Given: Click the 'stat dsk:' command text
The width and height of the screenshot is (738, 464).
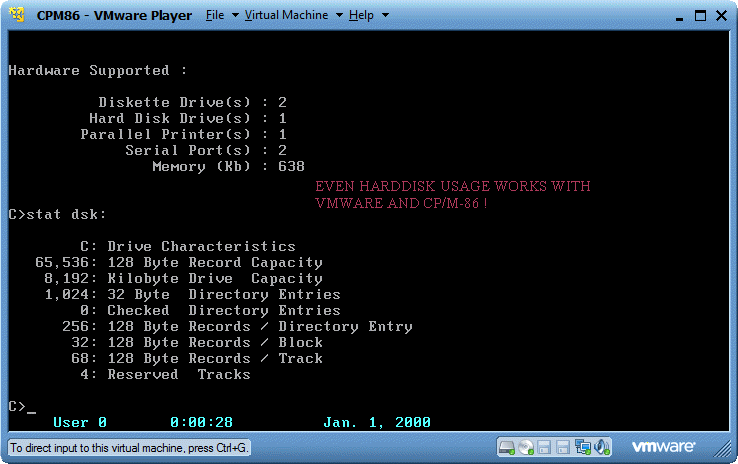Looking at the screenshot, I should click(x=66, y=215).
